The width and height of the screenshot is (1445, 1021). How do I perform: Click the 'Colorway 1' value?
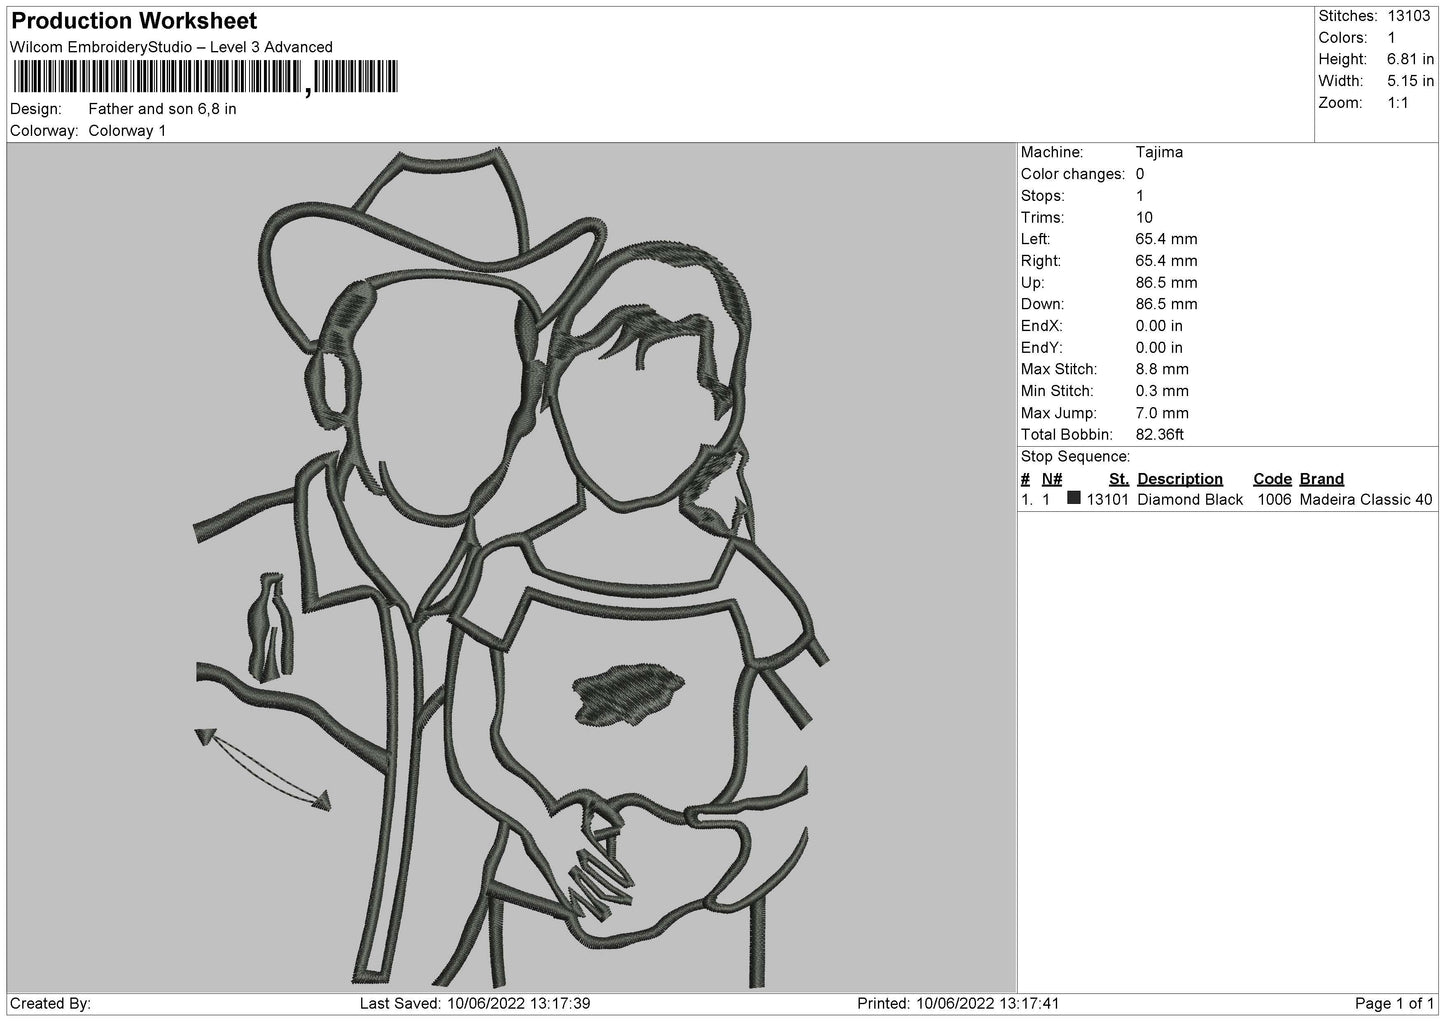128,131
